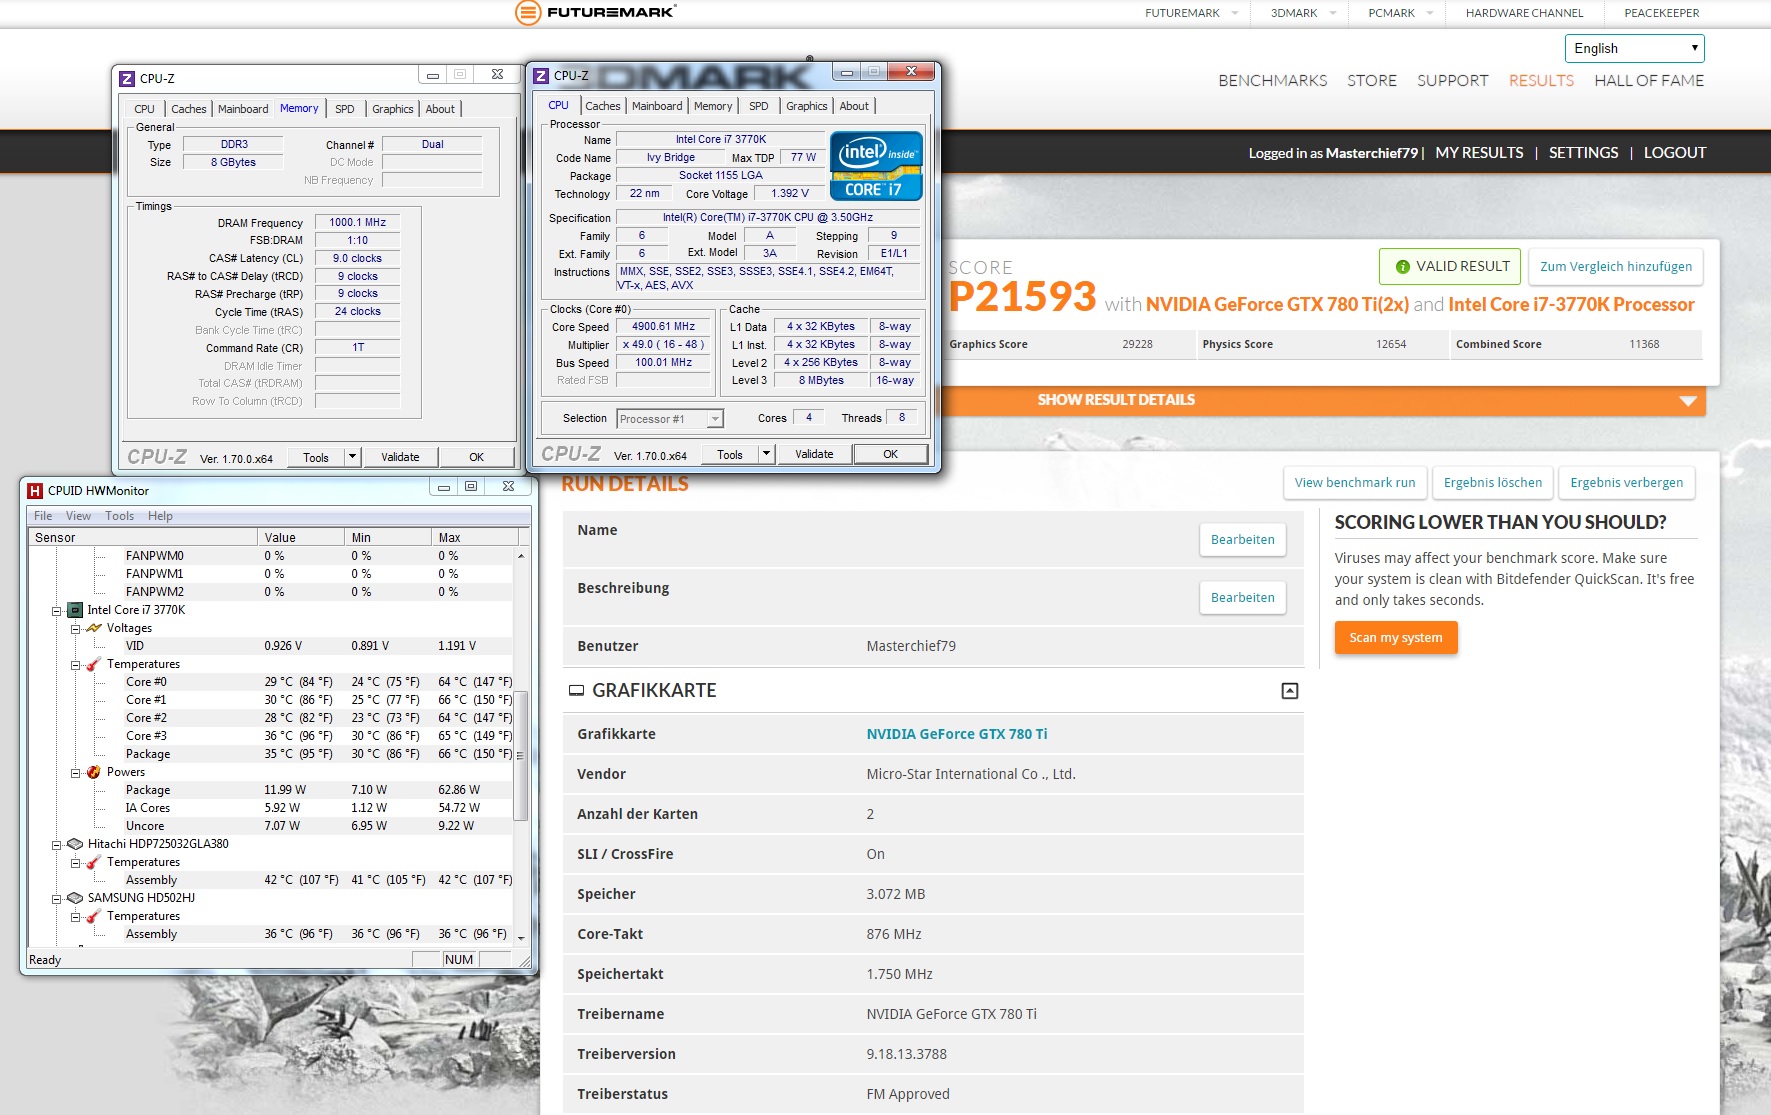1771x1115 pixels.
Task: Open the Help menu in HWMonitor
Action: pos(160,516)
